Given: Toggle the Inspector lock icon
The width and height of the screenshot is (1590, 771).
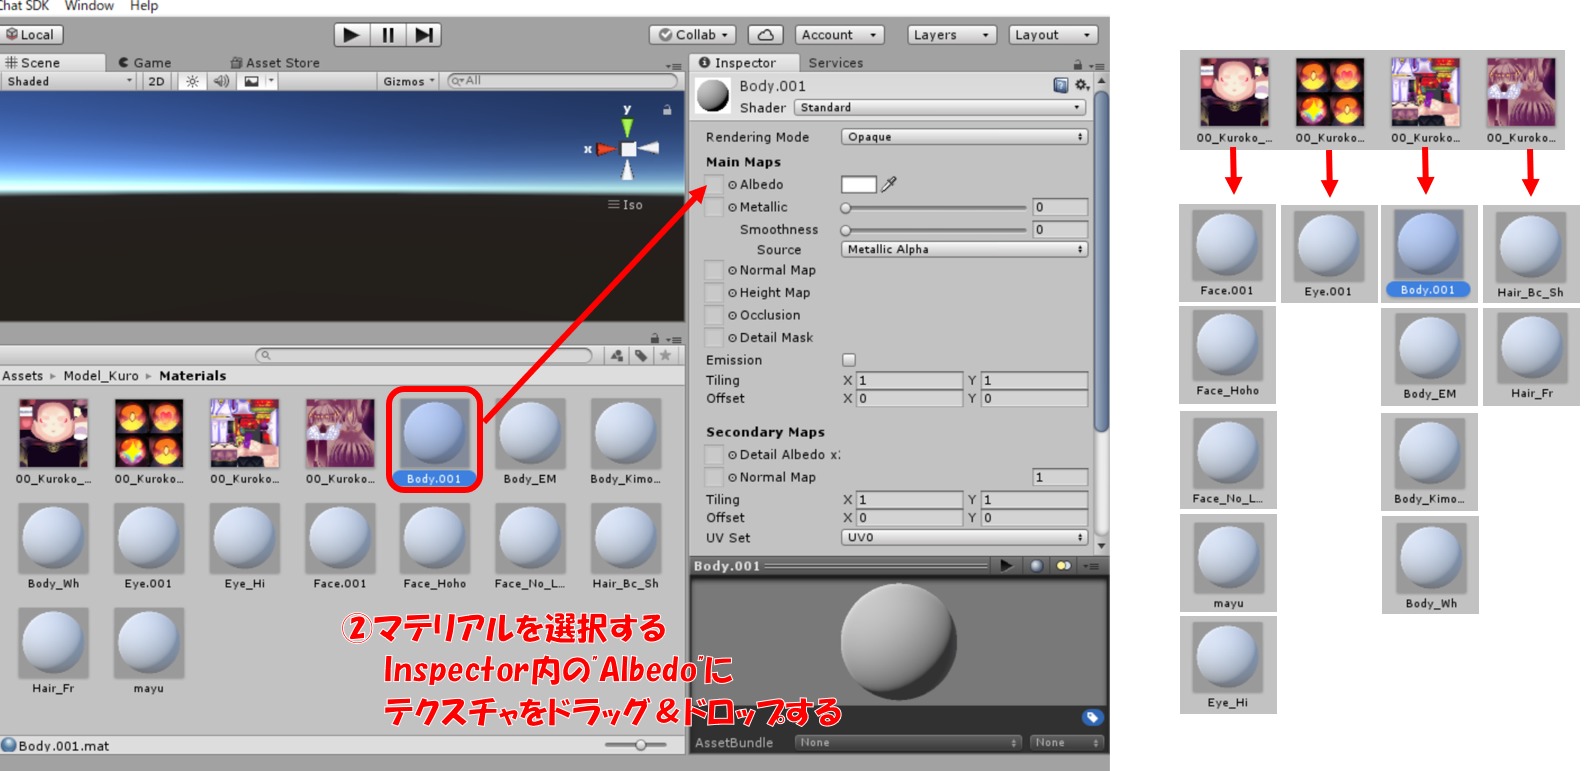Looking at the screenshot, I should 1077,63.
